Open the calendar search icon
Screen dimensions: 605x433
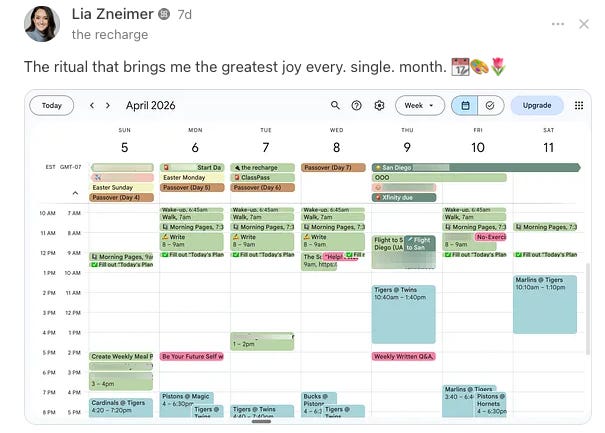[335, 105]
